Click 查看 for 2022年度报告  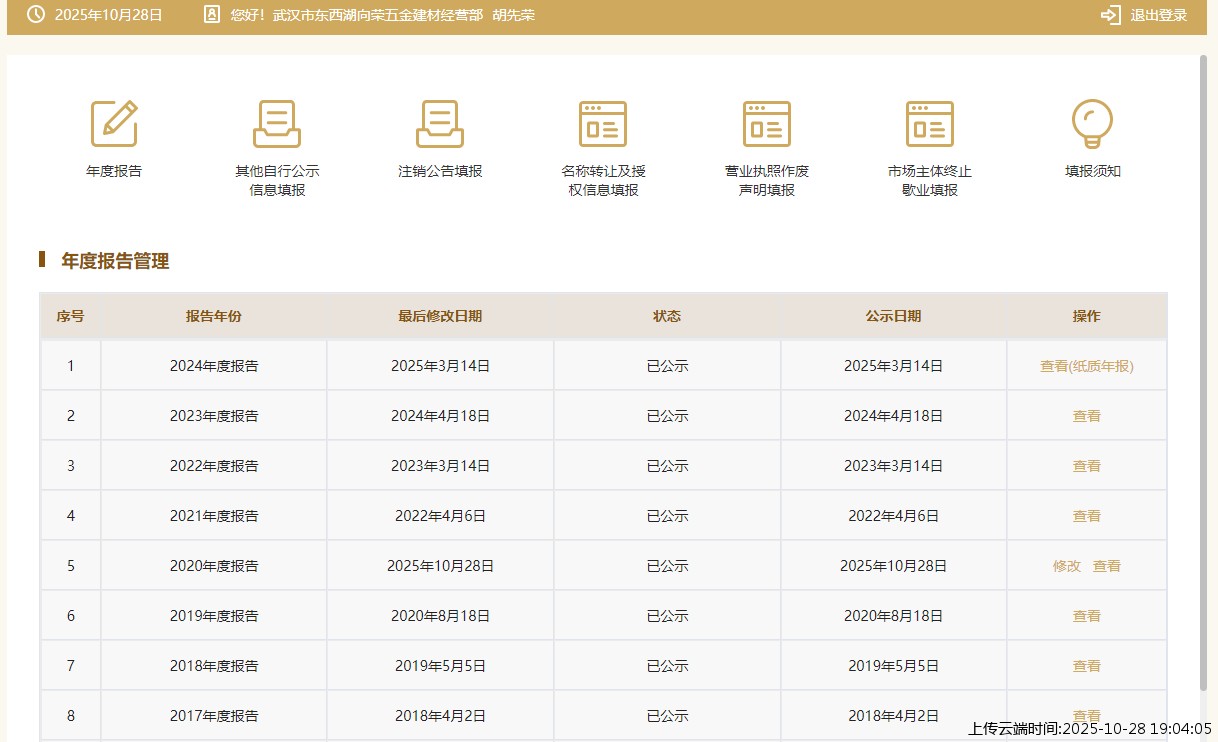coord(1086,466)
